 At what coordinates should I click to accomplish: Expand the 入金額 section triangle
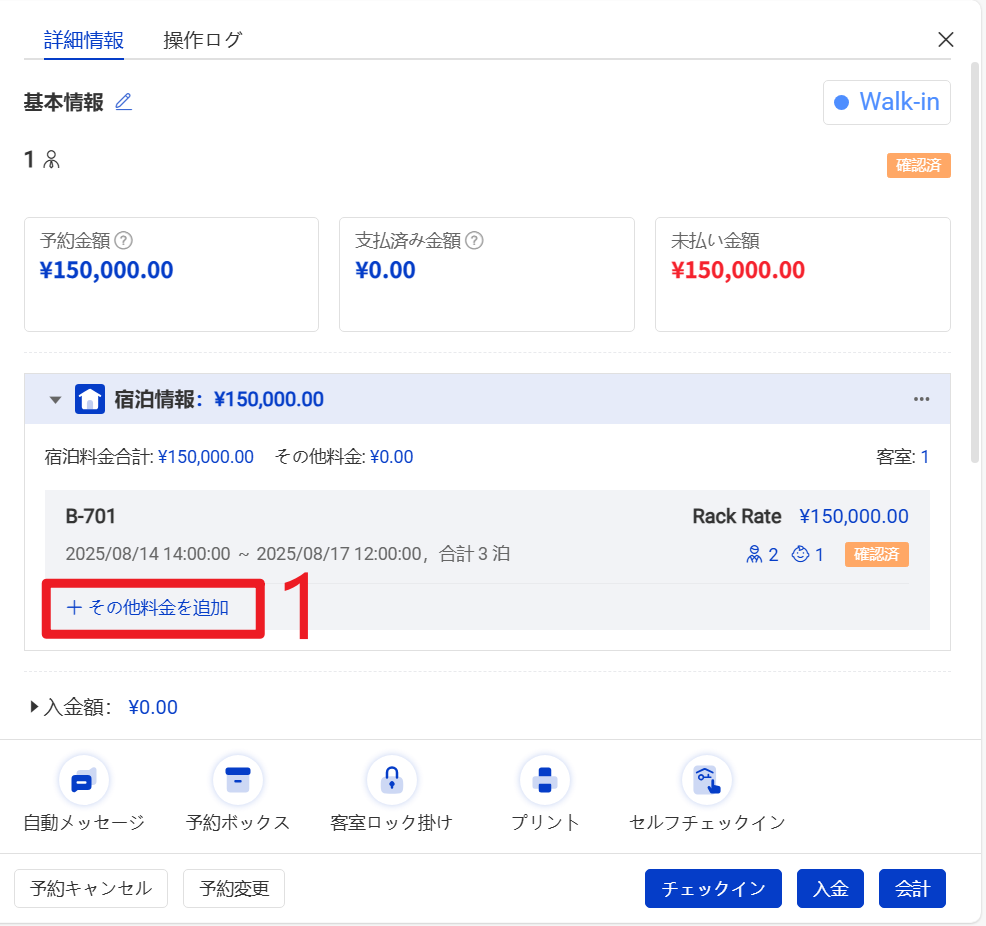coord(35,707)
